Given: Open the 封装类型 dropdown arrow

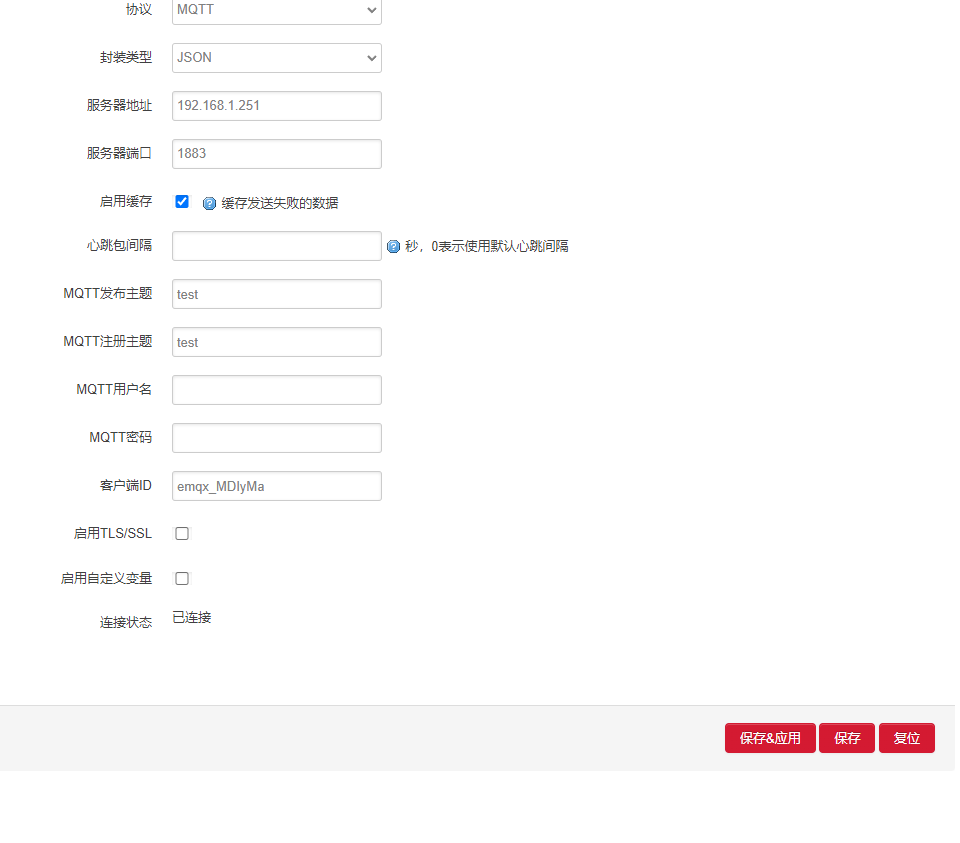Looking at the screenshot, I should tap(369, 58).
